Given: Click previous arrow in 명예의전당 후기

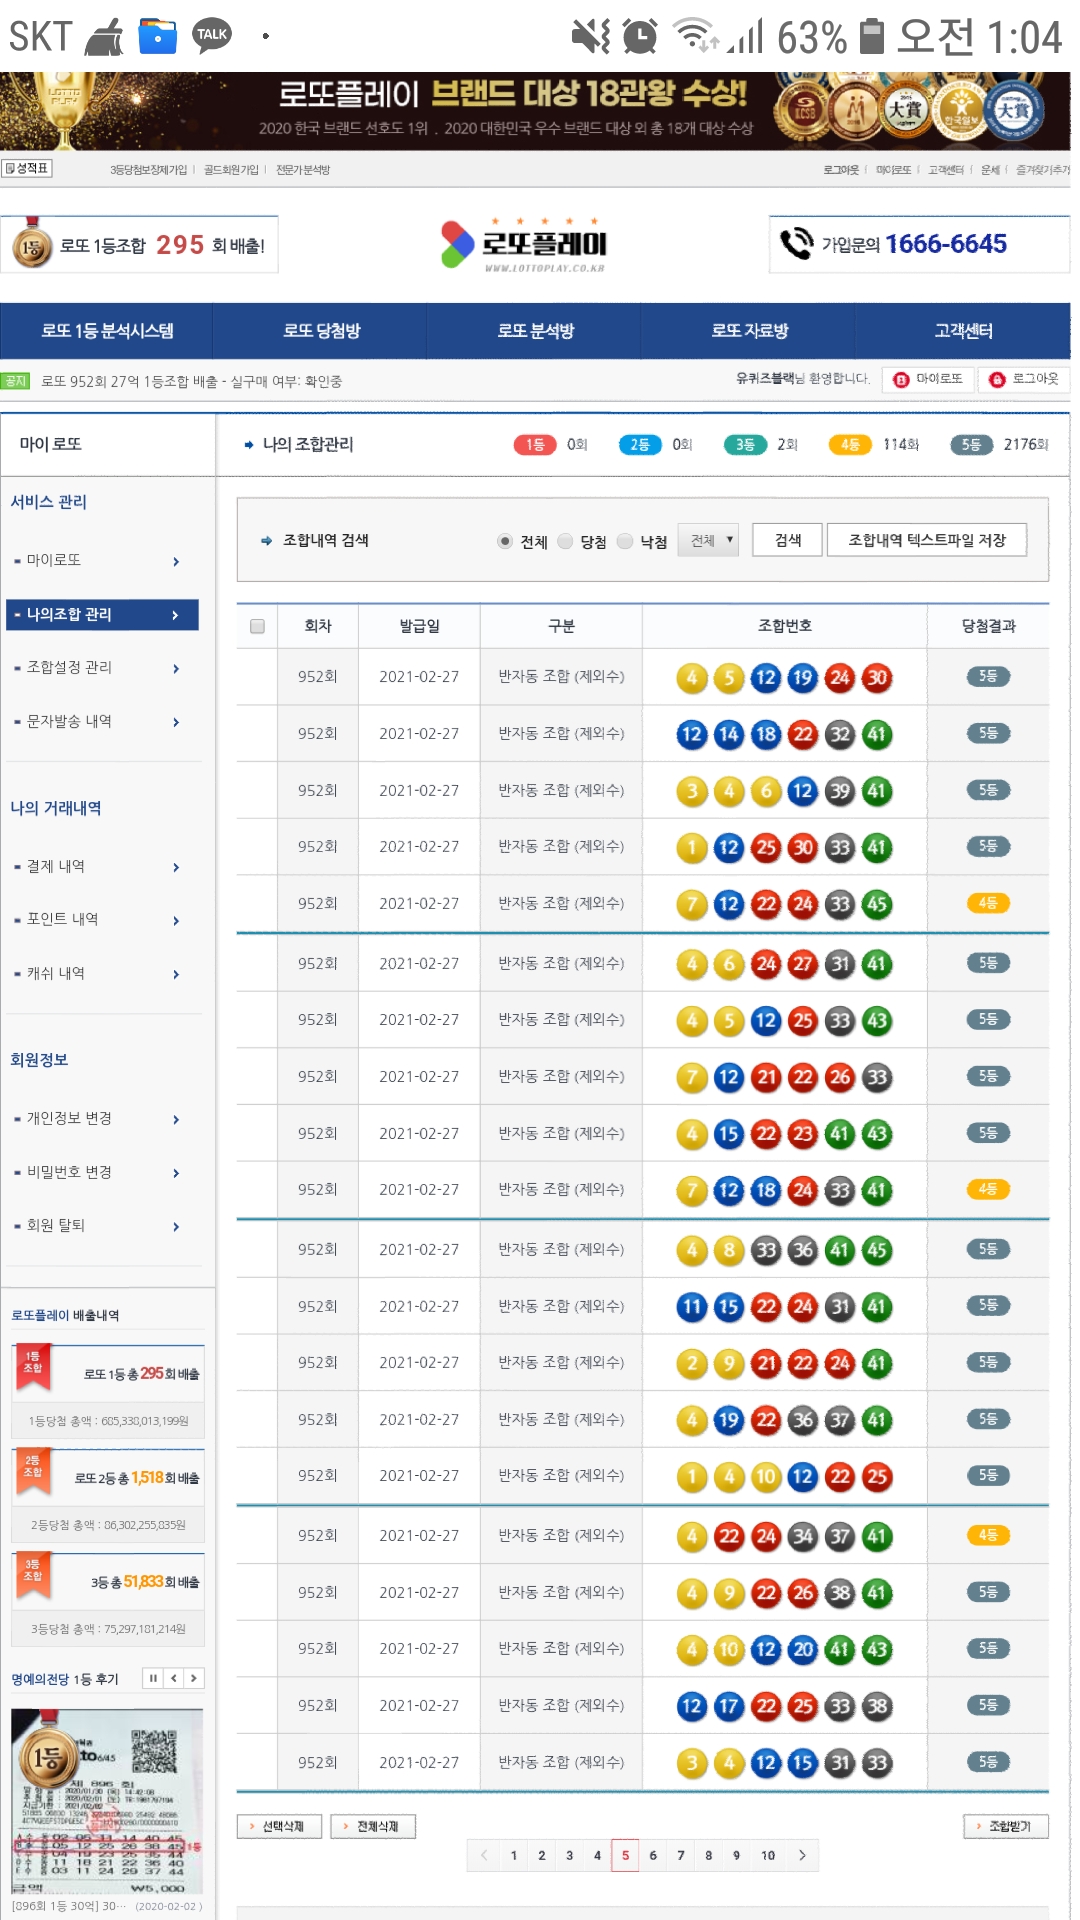Looking at the screenshot, I should click(x=174, y=1678).
